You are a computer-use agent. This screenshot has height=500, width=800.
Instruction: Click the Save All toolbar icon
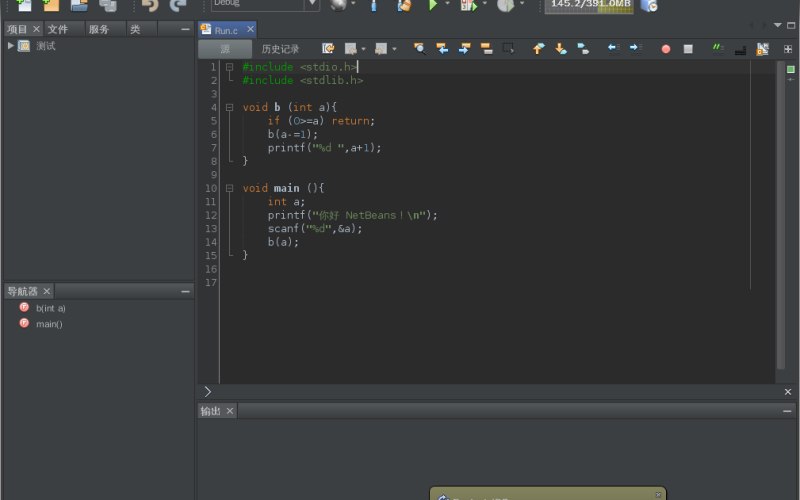(108, 5)
